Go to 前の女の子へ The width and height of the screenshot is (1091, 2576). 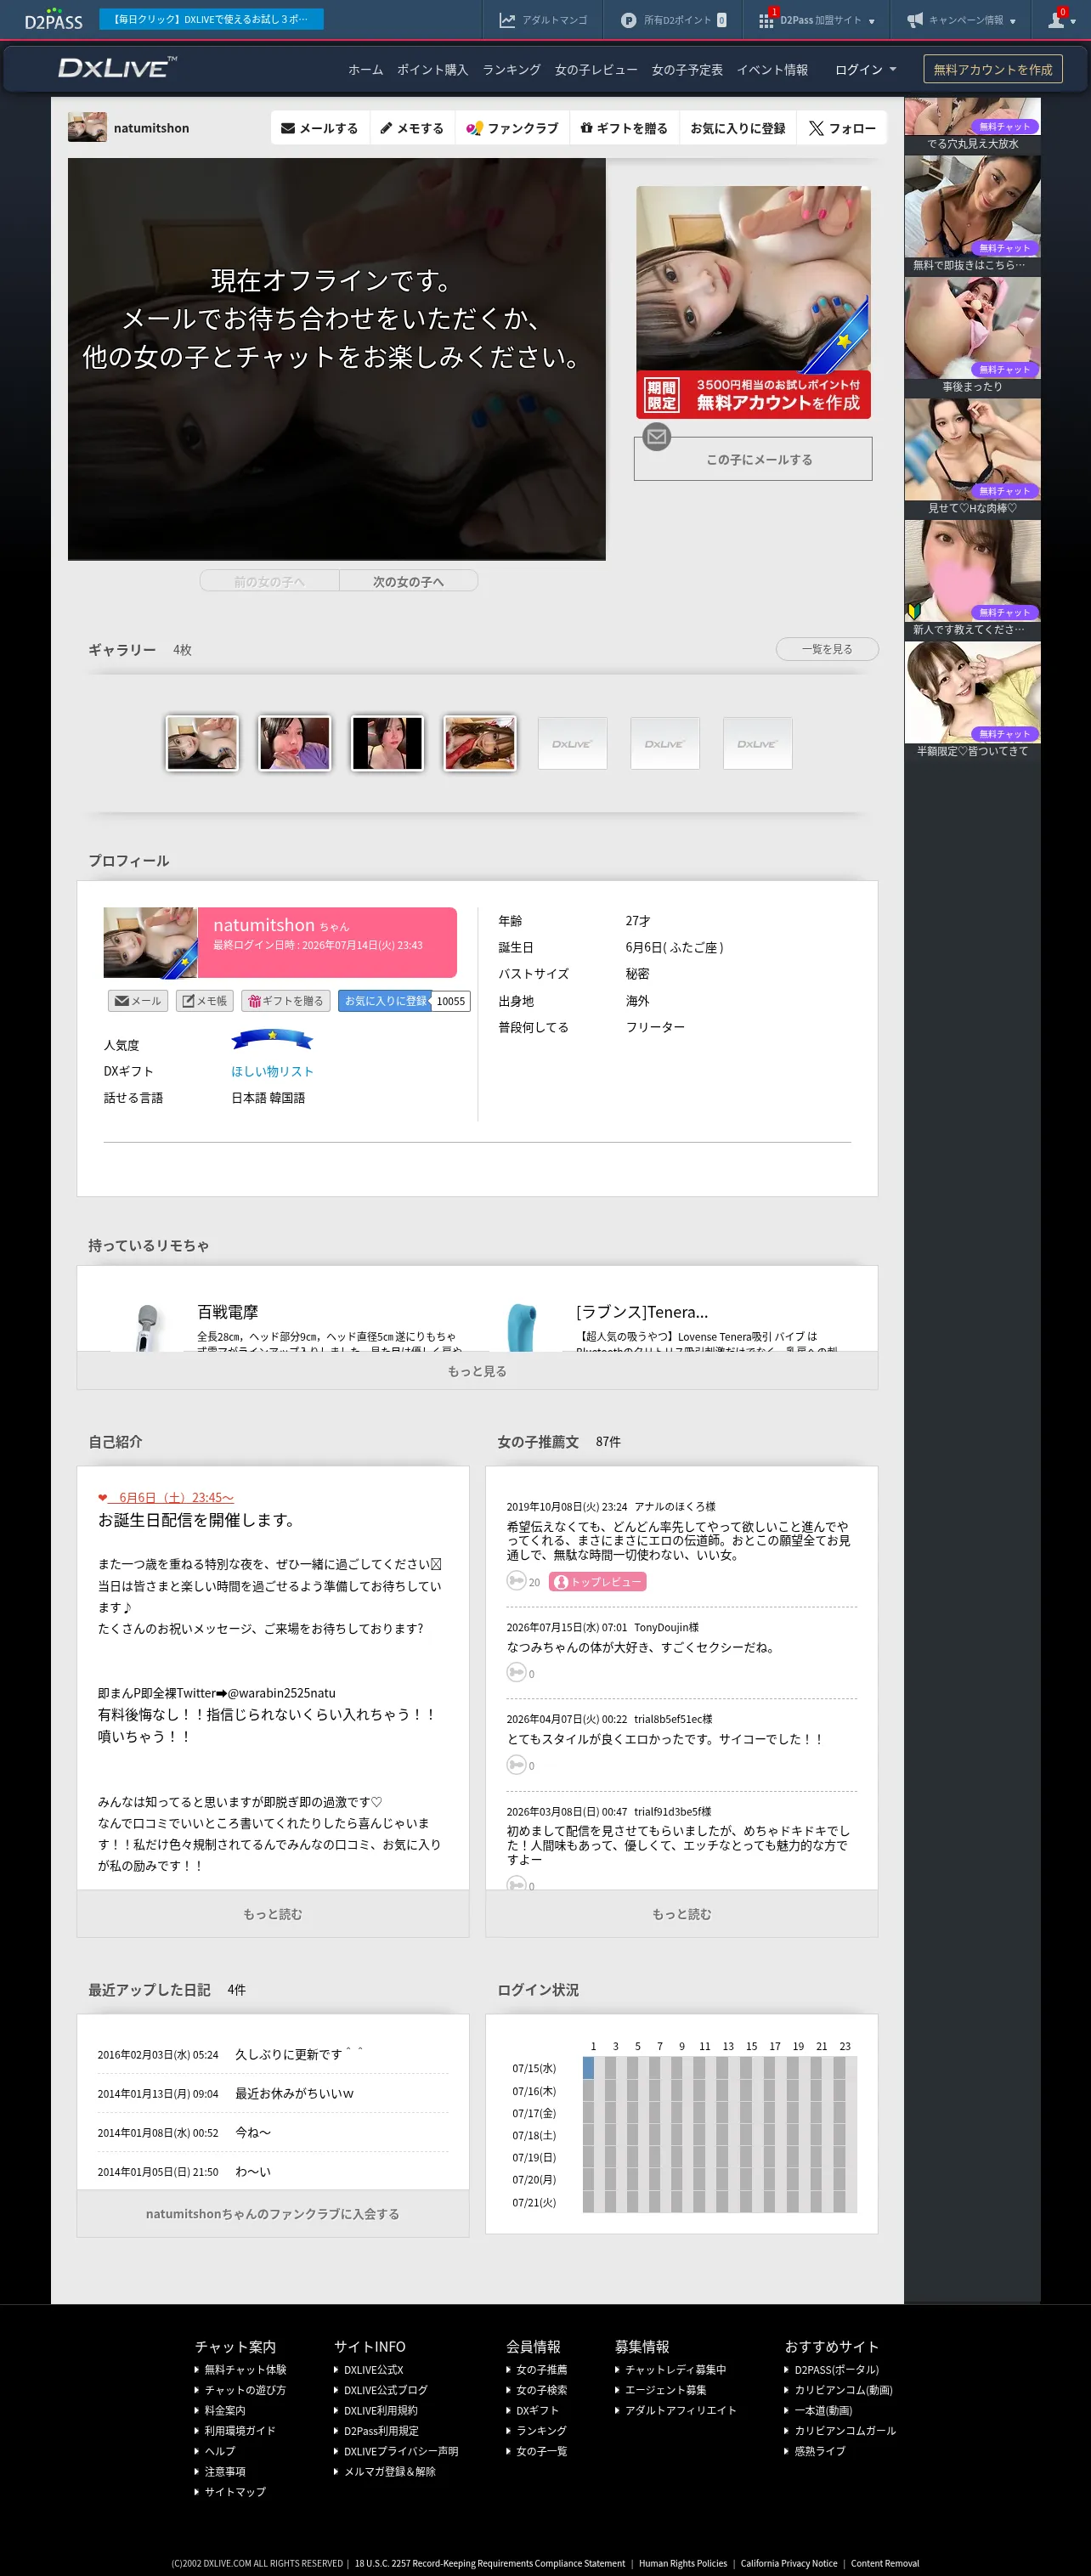pyautogui.click(x=269, y=581)
